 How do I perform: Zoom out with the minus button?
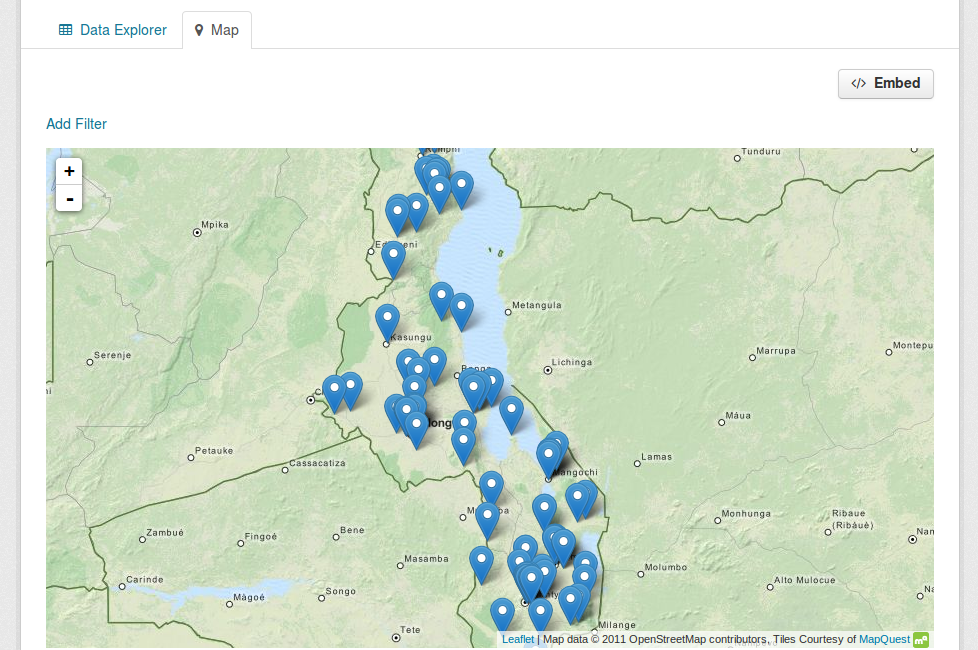click(69, 198)
